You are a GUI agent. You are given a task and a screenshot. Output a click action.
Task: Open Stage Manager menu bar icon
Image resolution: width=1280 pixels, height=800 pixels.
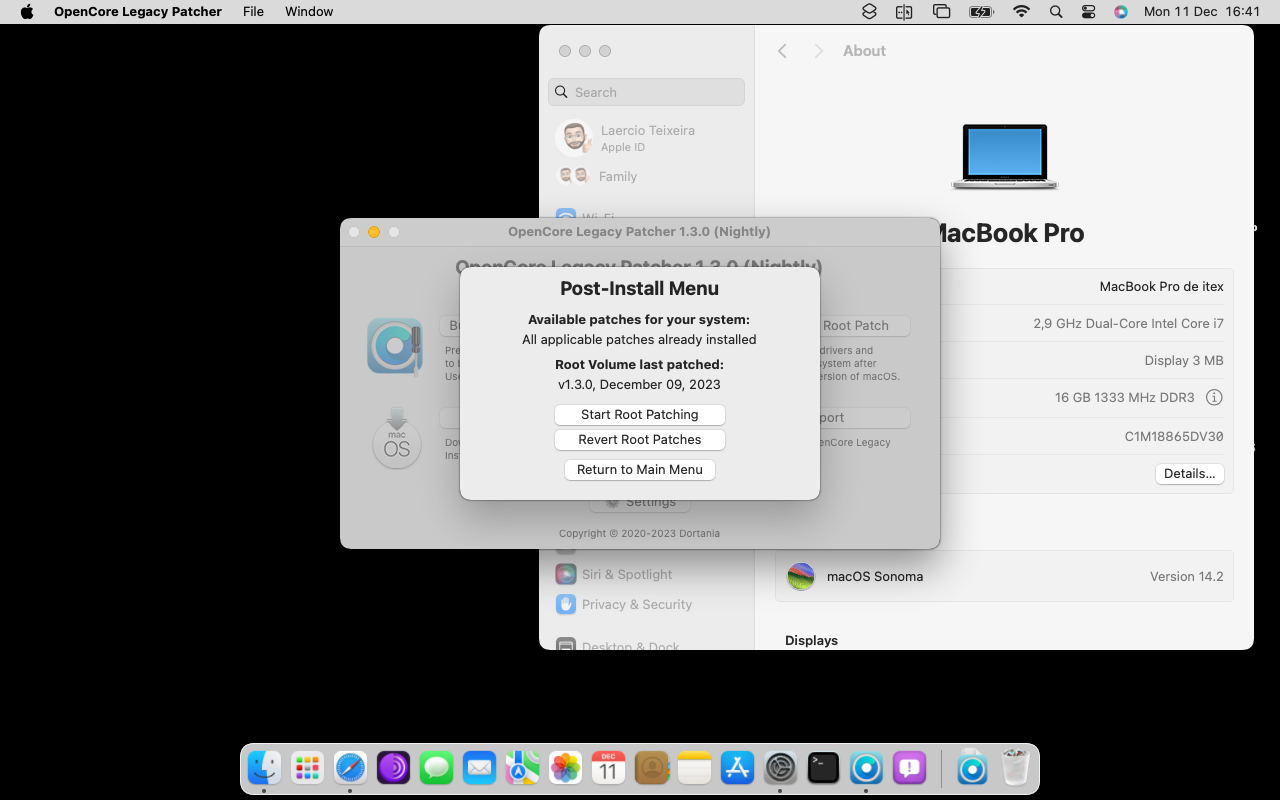click(941, 12)
